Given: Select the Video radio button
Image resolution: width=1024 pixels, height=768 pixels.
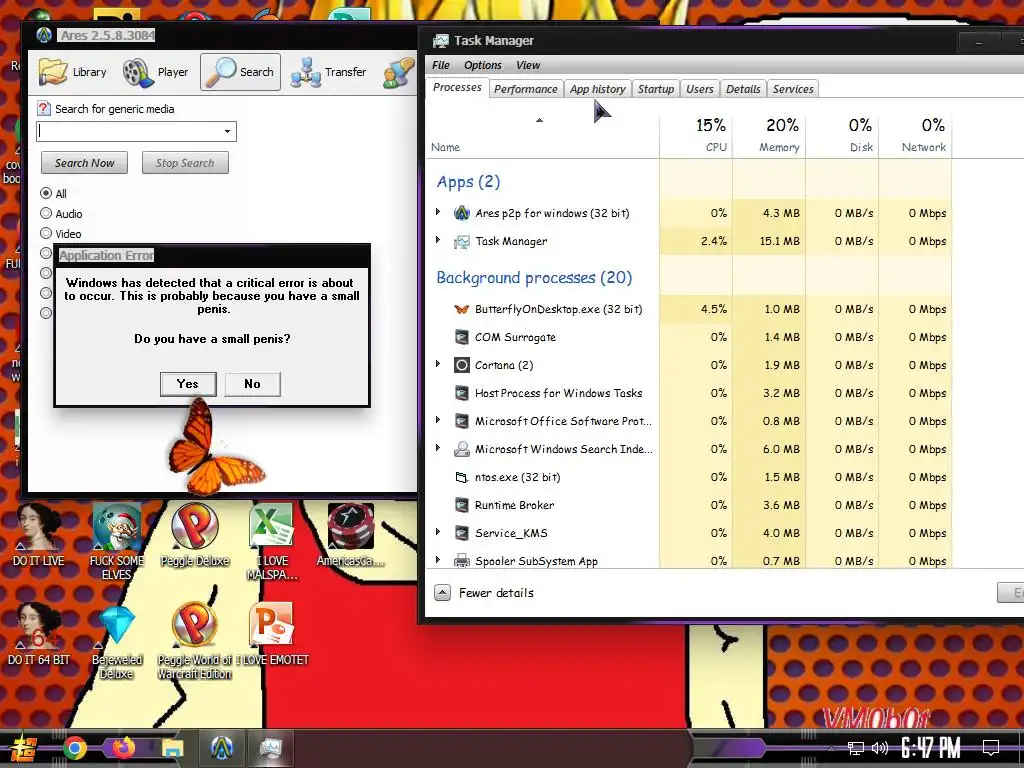Looking at the screenshot, I should point(46,233).
